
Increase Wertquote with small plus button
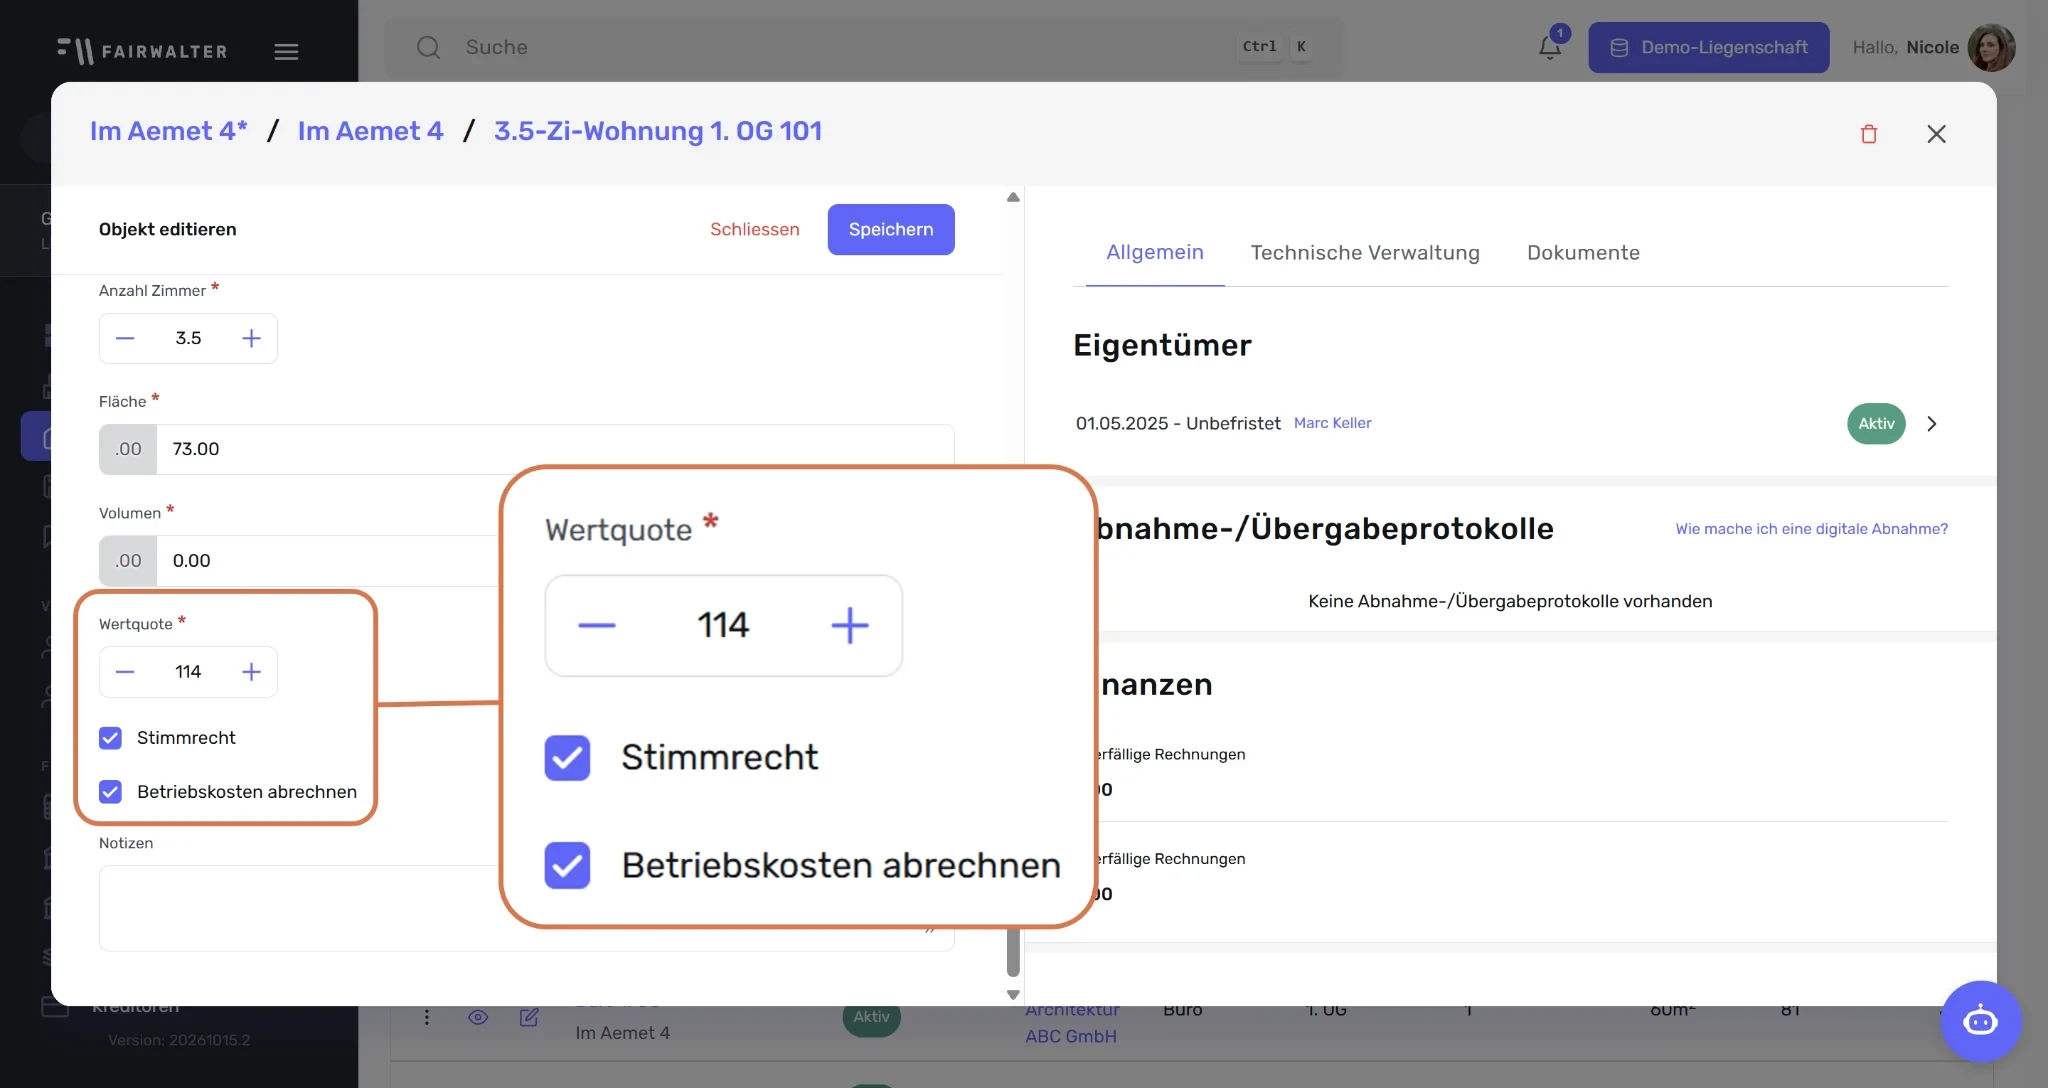point(251,672)
